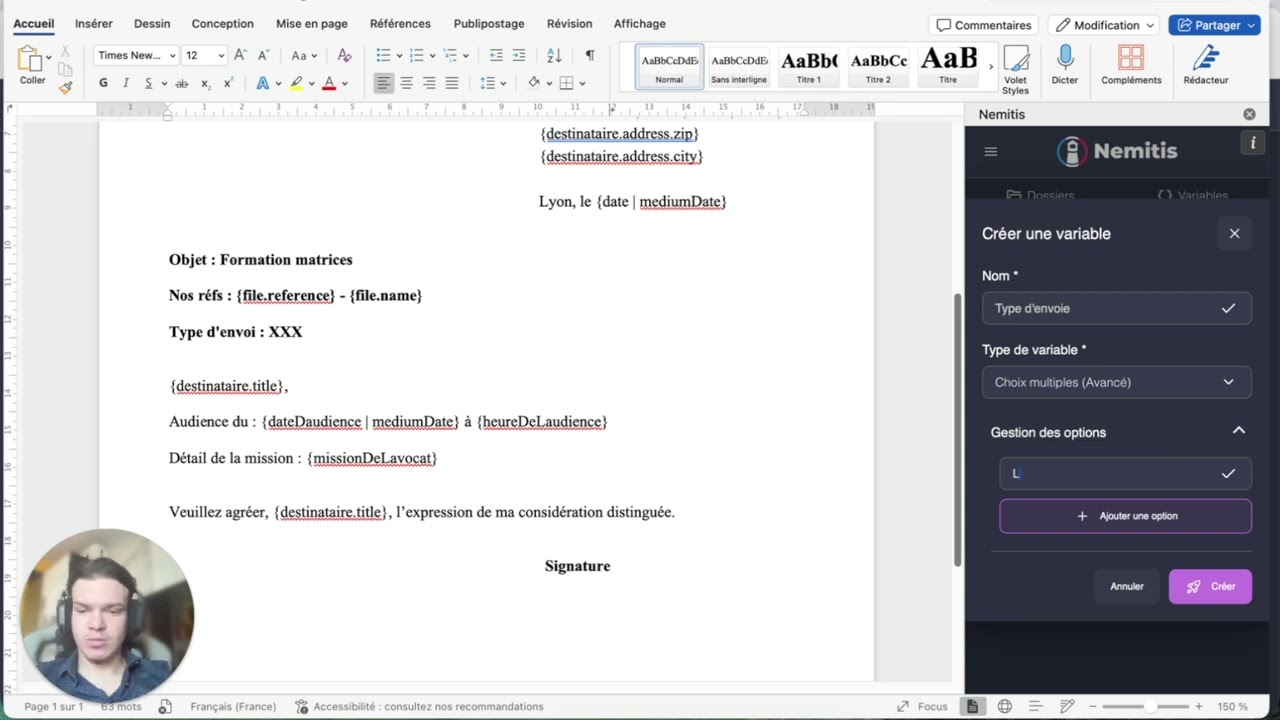Viewport: 1280px width, 720px height.
Task: Switch to the Insérer tab
Action: (x=94, y=23)
